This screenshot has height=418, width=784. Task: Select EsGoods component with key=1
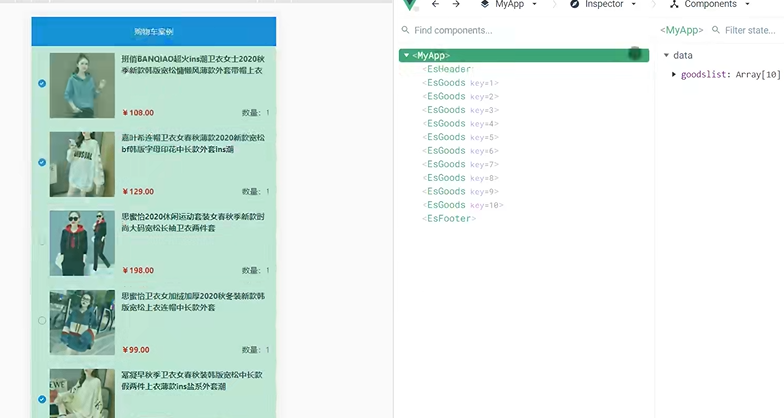tap(460, 82)
